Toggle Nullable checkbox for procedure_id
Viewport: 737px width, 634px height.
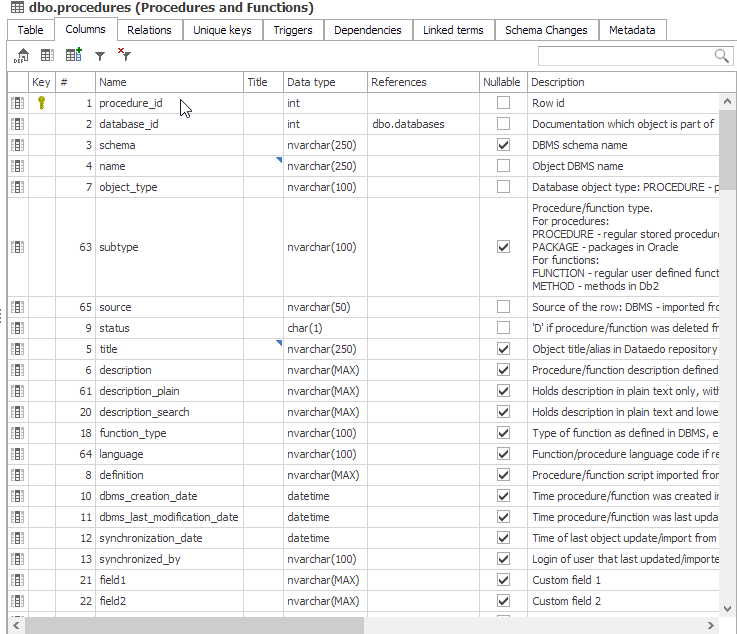503,103
